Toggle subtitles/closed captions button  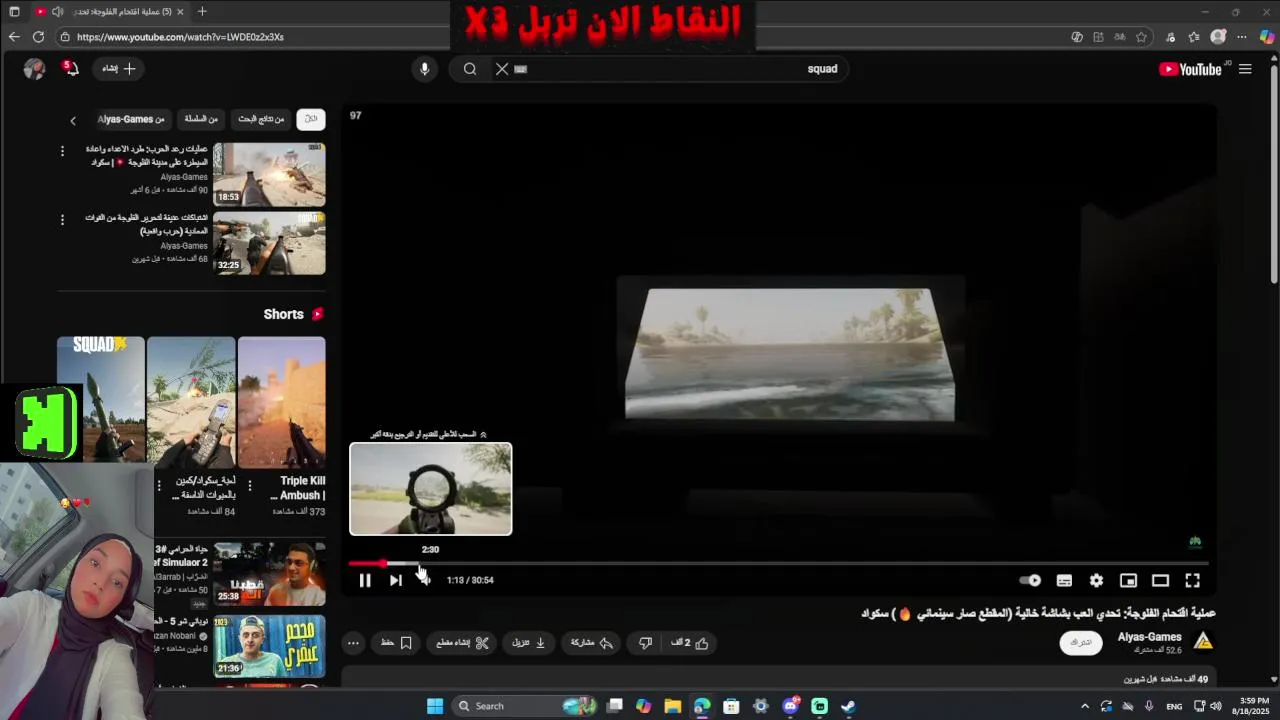(1064, 580)
